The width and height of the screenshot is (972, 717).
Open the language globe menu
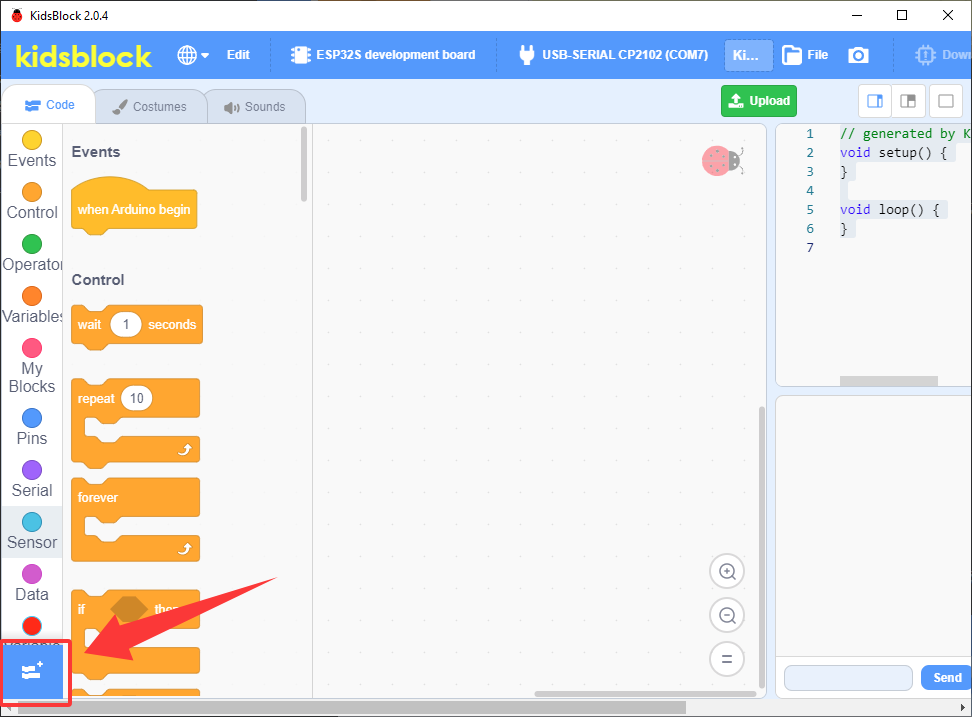pos(193,55)
